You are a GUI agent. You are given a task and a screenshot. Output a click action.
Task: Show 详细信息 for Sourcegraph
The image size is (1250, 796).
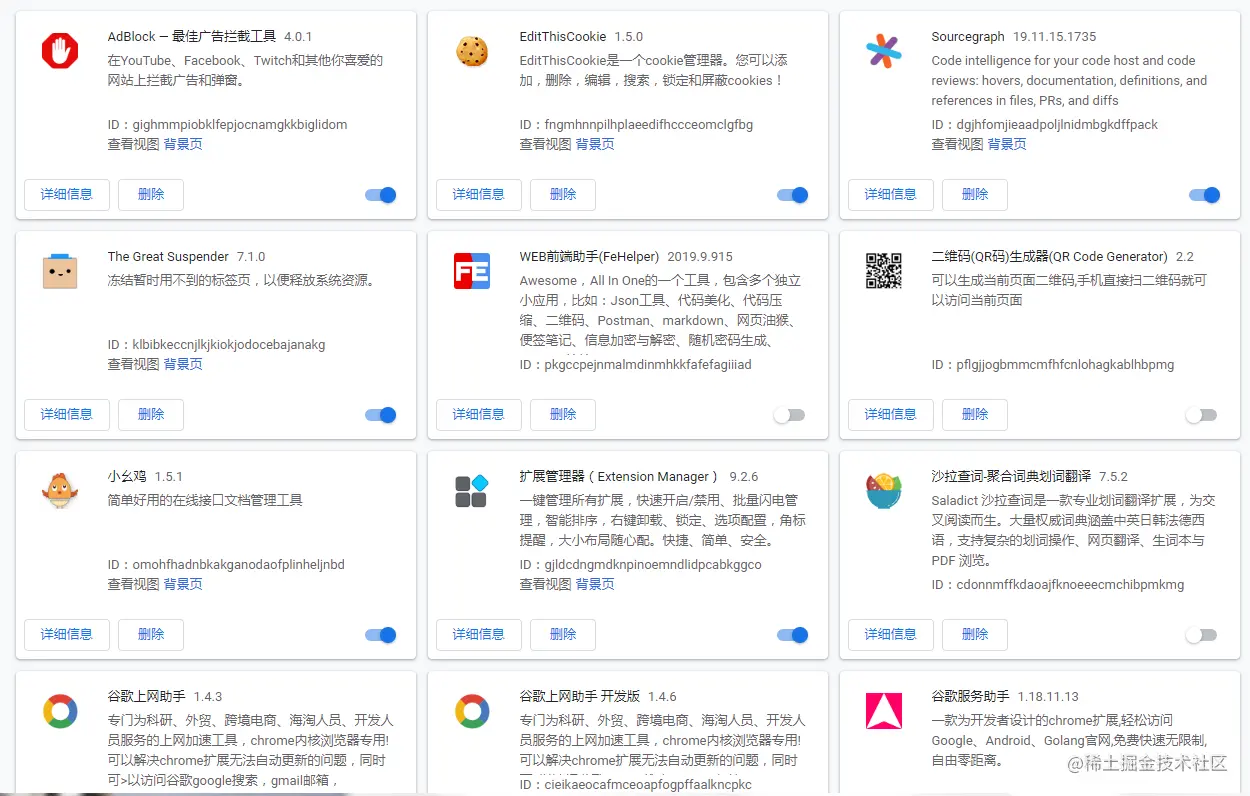[891, 195]
